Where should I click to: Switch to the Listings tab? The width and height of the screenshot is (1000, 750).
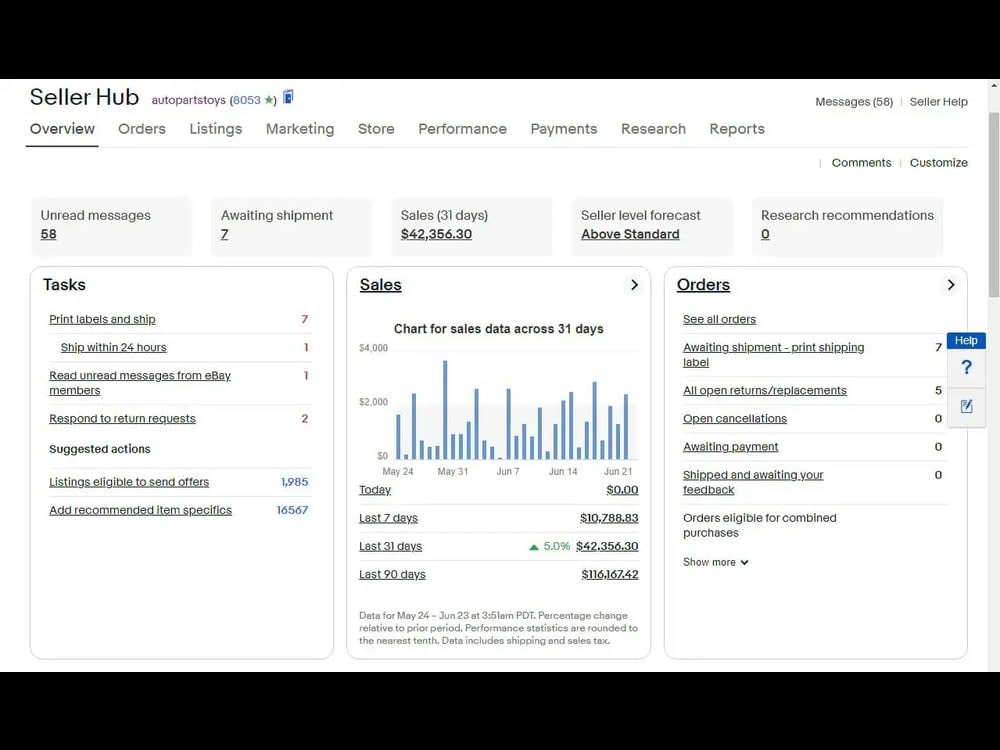click(x=215, y=129)
